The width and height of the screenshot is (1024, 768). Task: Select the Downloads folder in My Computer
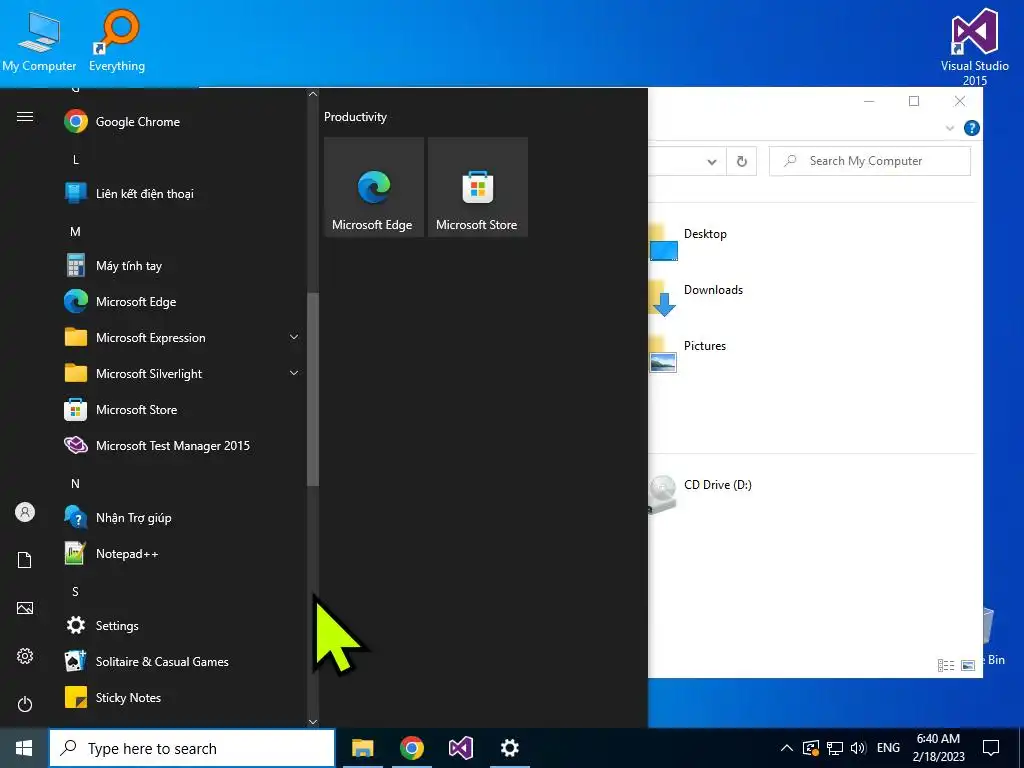696,297
